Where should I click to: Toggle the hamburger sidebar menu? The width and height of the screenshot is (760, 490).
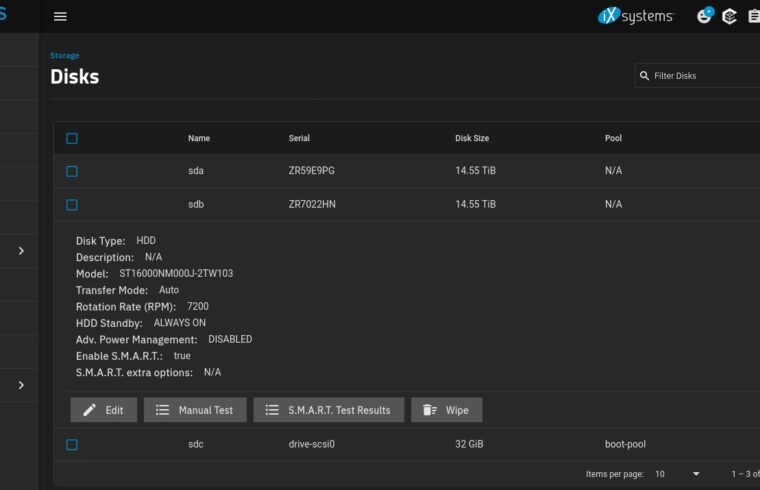[61, 17]
